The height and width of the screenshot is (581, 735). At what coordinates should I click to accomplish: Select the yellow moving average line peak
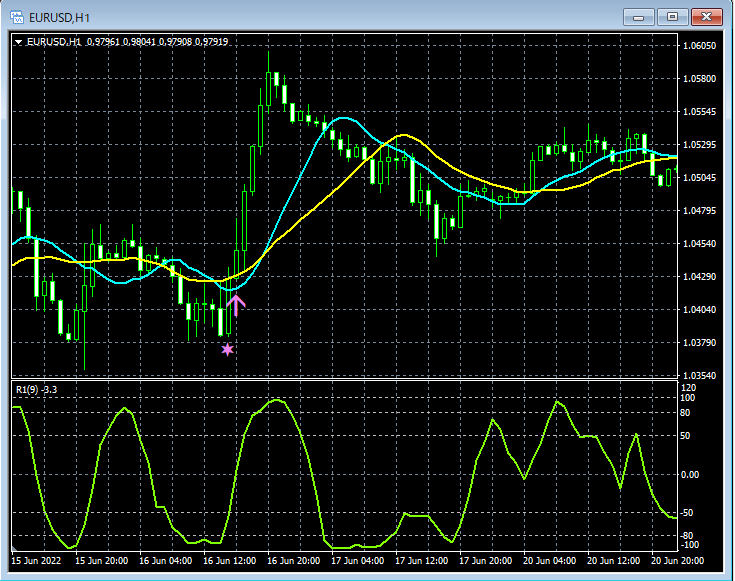pos(403,135)
